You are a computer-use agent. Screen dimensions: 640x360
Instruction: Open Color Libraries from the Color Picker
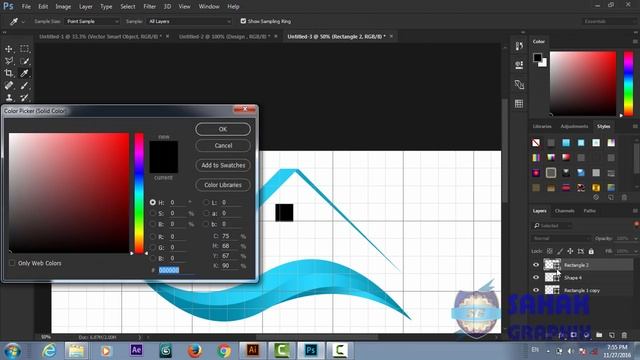click(x=223, y=185)
